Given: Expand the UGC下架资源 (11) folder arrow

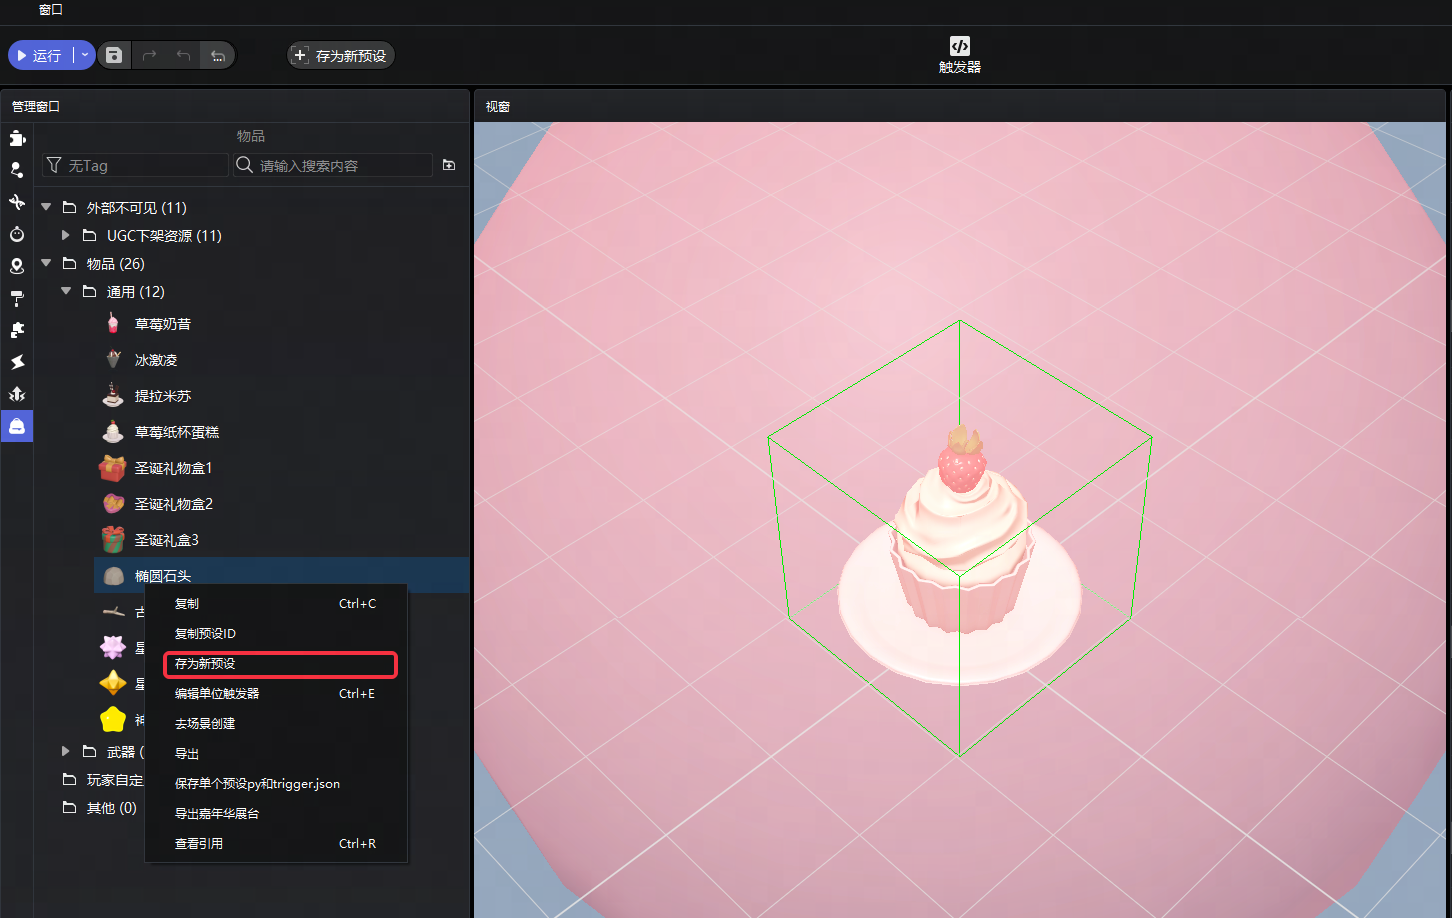Looking at the screenshot, I should coord(66,235).
